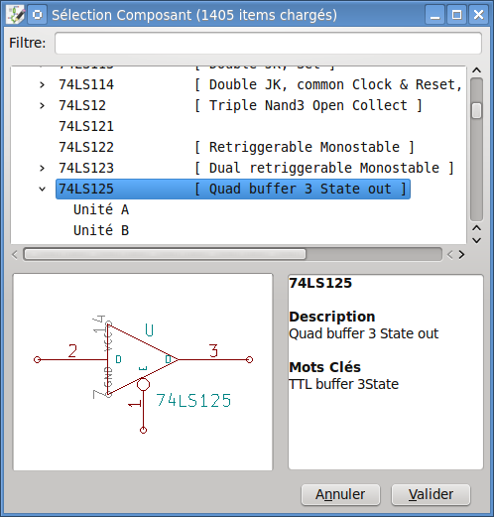The width and height of the screenshot is (494, 517).
Task: Click the vertical scrollbar down arrow
Action: 477,240
